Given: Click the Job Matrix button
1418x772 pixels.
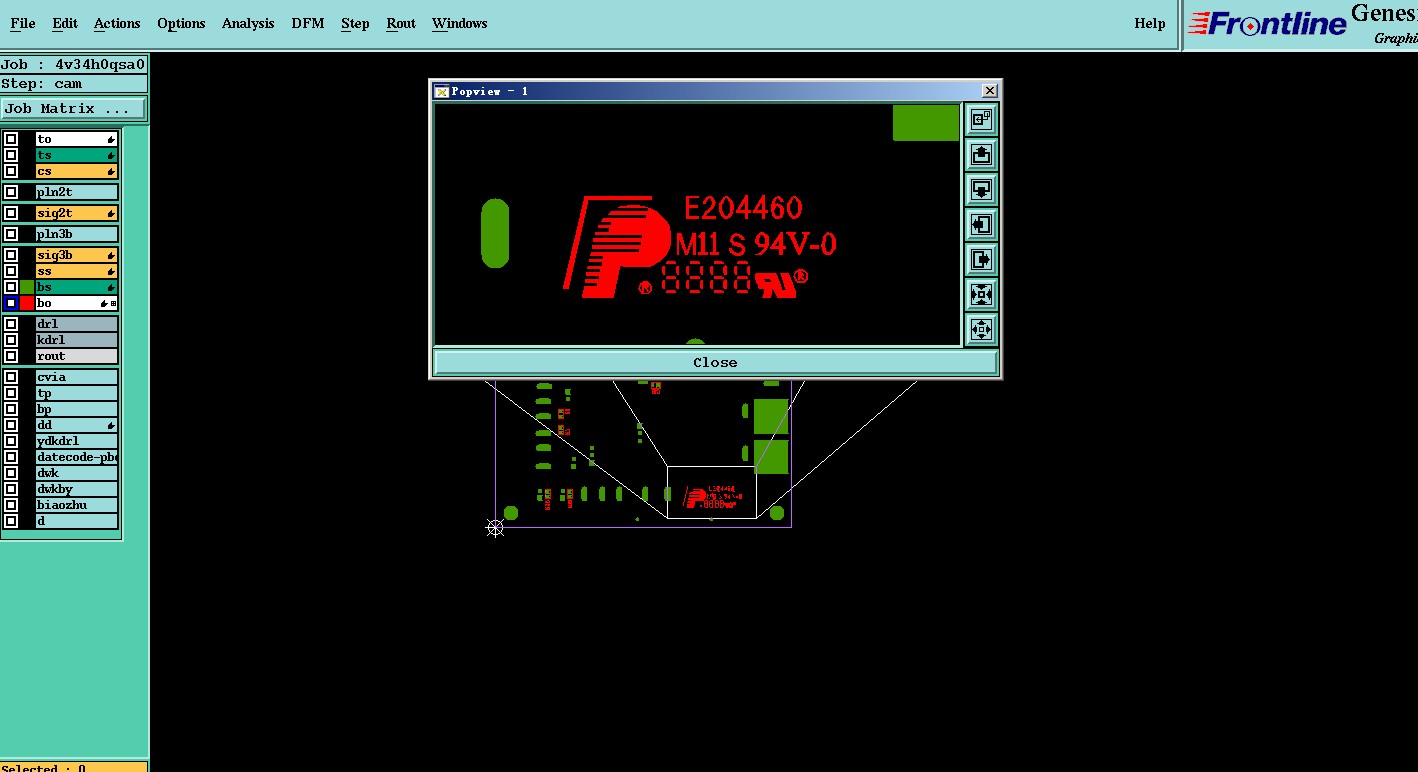Looking at the screenshot, I should point(74,108).
